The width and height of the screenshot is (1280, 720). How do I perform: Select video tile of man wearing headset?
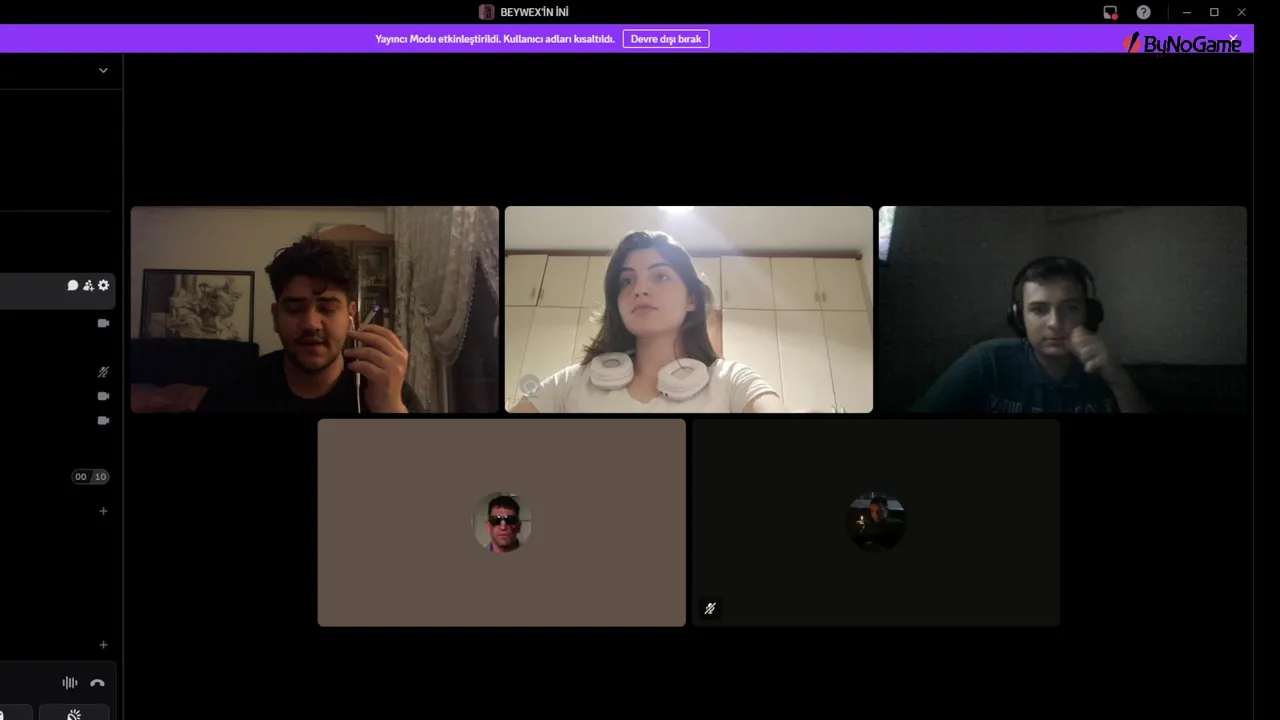click(x=1063, y=309)
